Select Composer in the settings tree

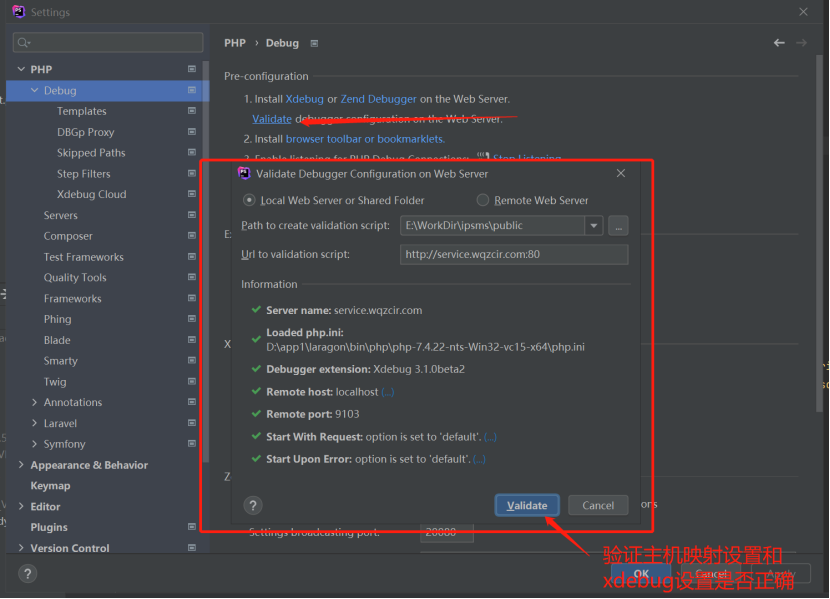coord(68,236)
